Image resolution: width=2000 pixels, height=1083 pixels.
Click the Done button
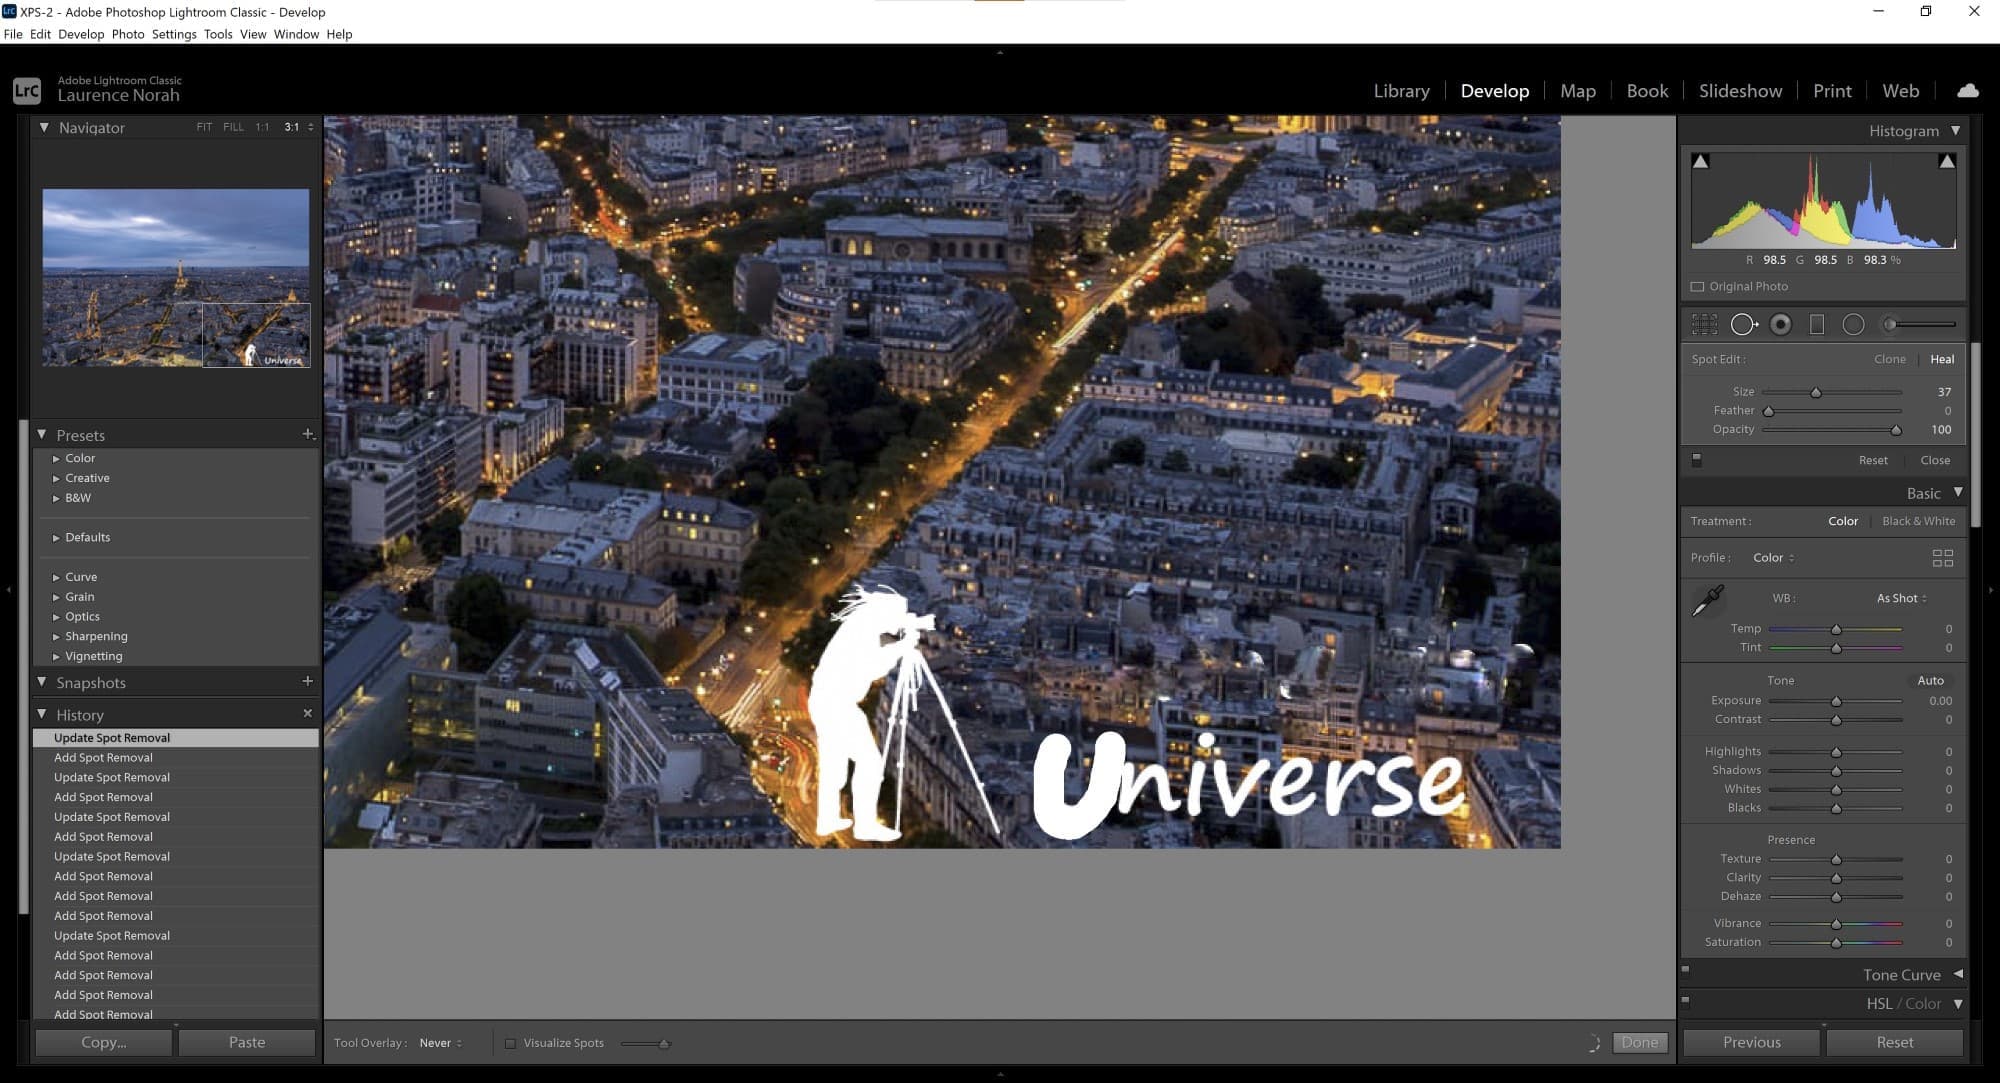(1639, 1042)
